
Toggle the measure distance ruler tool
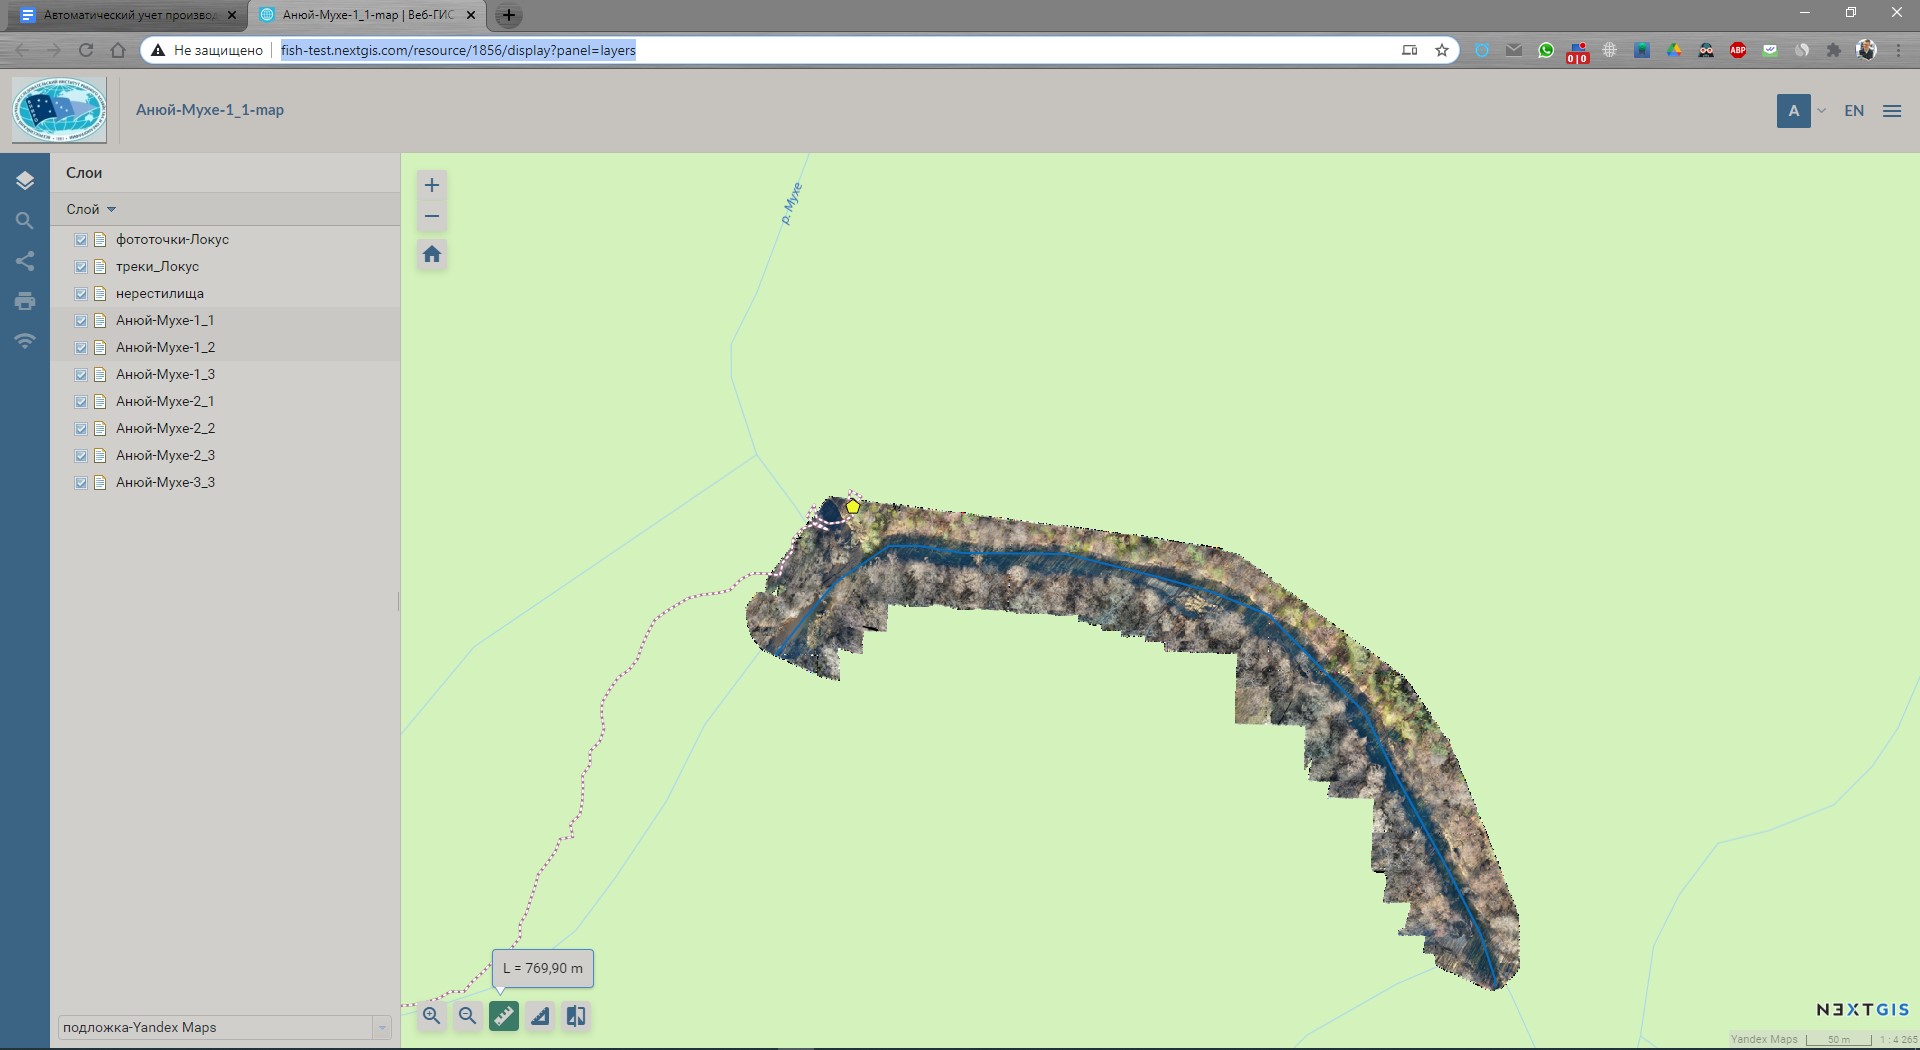point(504,1016)
